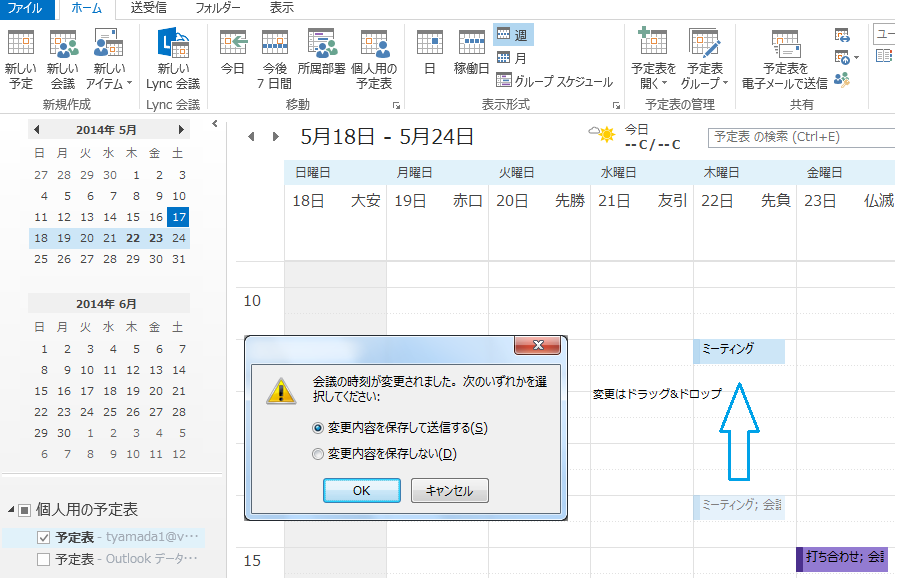Screen dimensions: 907x578
Task: Switch to the 送受信 ribbon tab
Action: (151, 8)
